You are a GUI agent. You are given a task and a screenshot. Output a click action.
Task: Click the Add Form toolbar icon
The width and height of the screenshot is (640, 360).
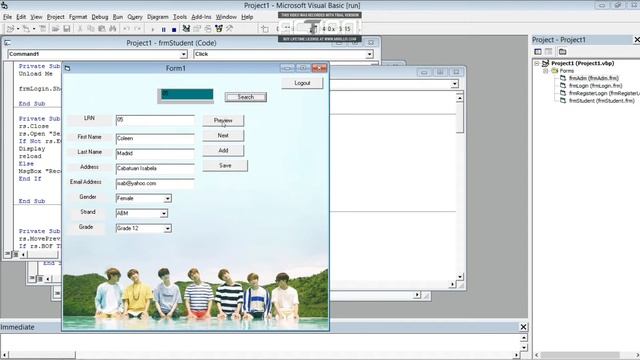pyautogui.click(x=26, y=29)
